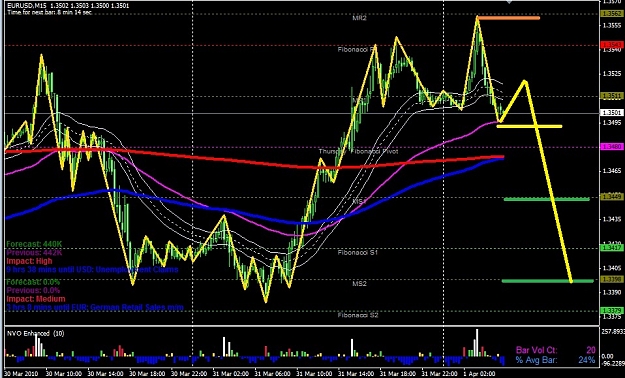This screenshot has height=378, width=625.
Task: Select the MS2 level label
Action: click(359, 284)
